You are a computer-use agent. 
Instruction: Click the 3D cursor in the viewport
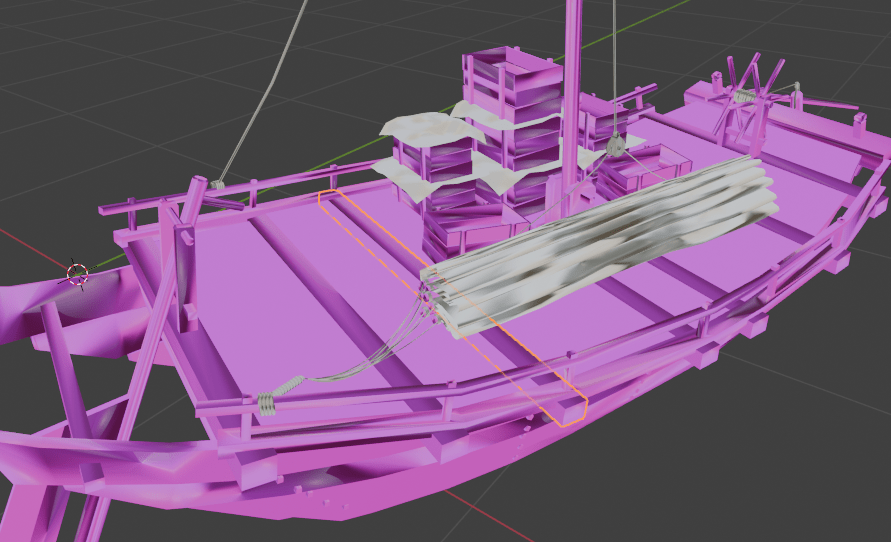pos(77,273)
